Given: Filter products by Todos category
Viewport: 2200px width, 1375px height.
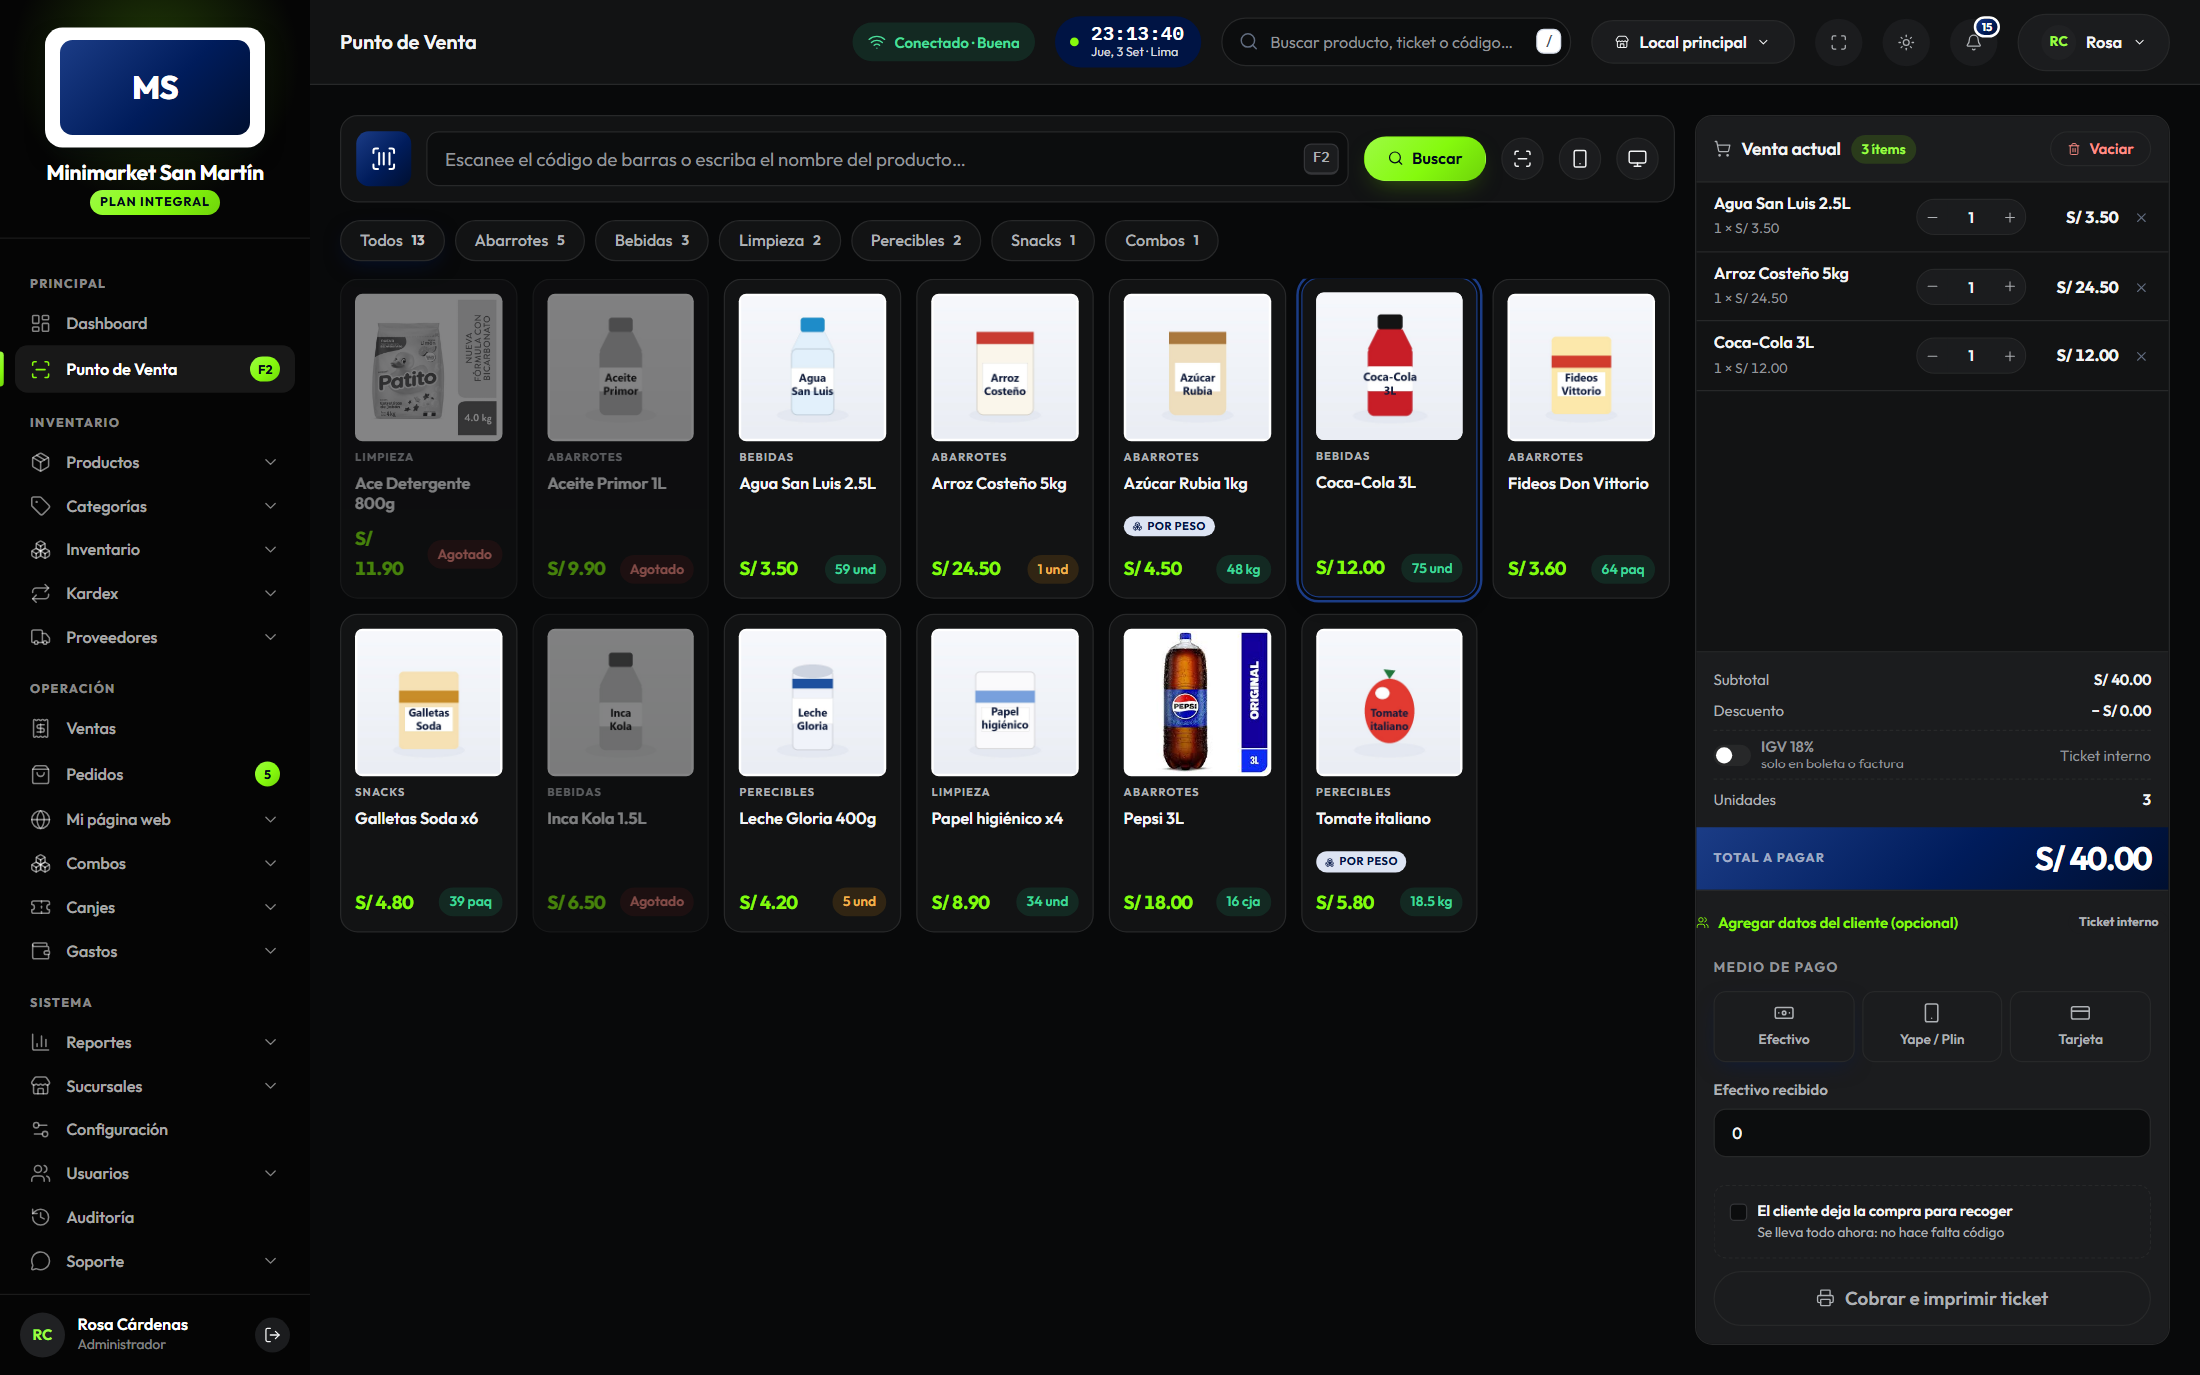Looking at the screenshot, I should click(392, 240).
